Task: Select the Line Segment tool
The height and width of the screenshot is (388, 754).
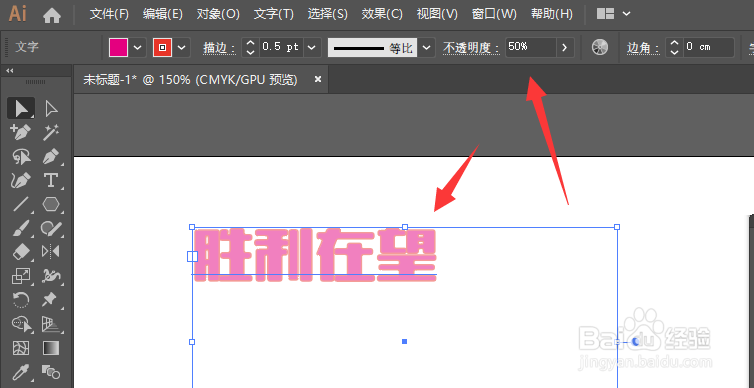Action: pos(21,204)
